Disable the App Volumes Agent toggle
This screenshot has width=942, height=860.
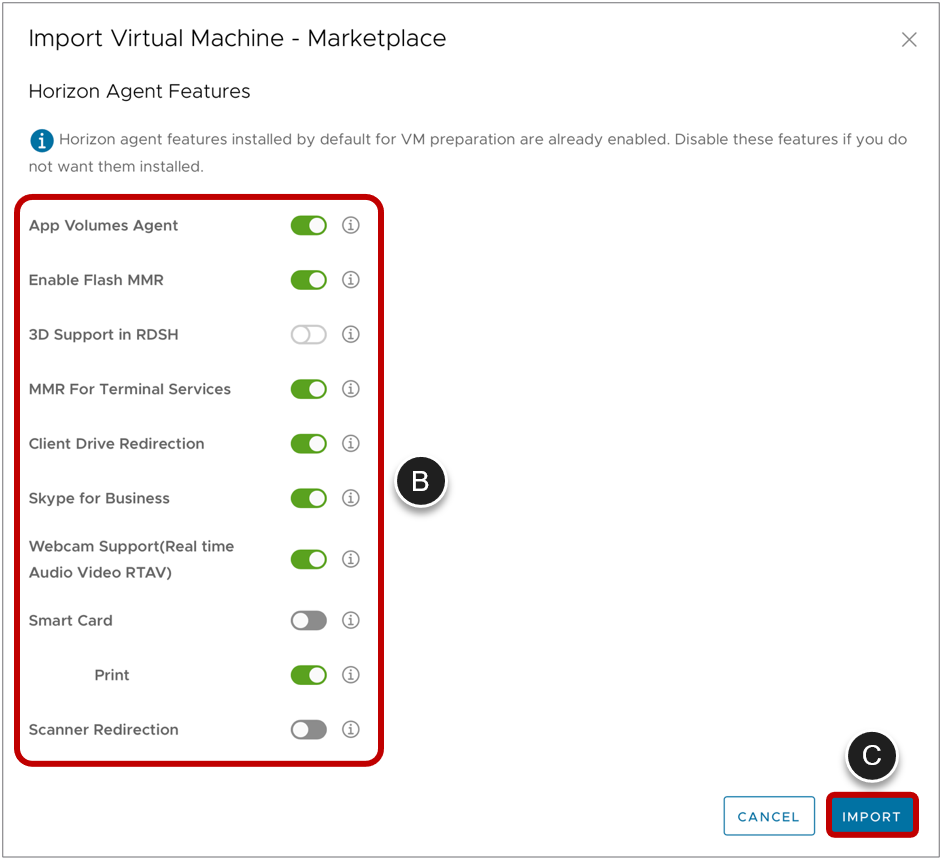pyautogui.click(x=308, y=225)
